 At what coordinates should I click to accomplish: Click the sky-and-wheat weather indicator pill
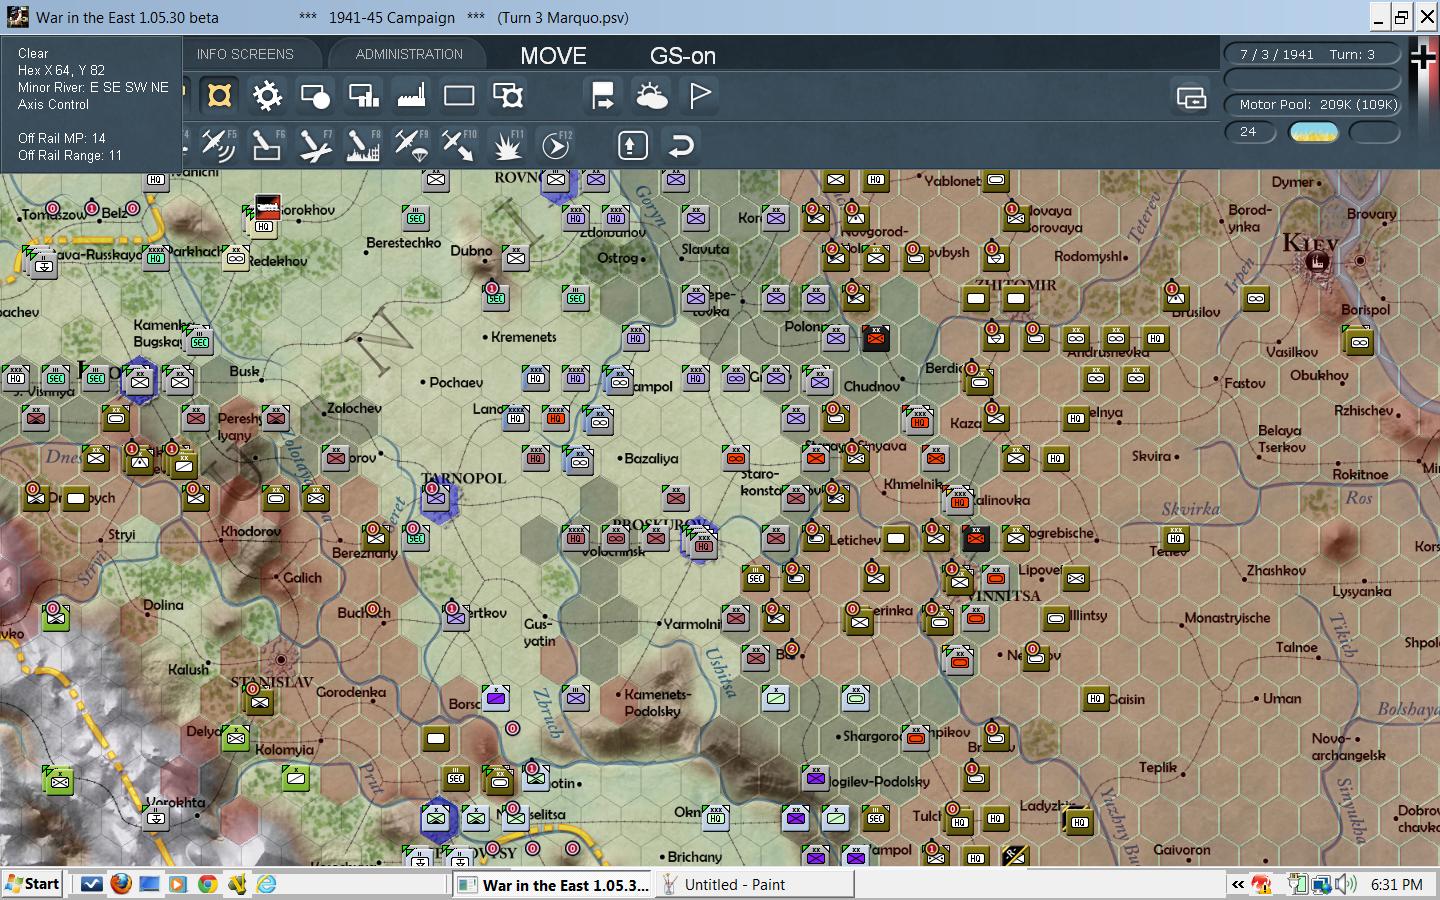point(1313,131)
